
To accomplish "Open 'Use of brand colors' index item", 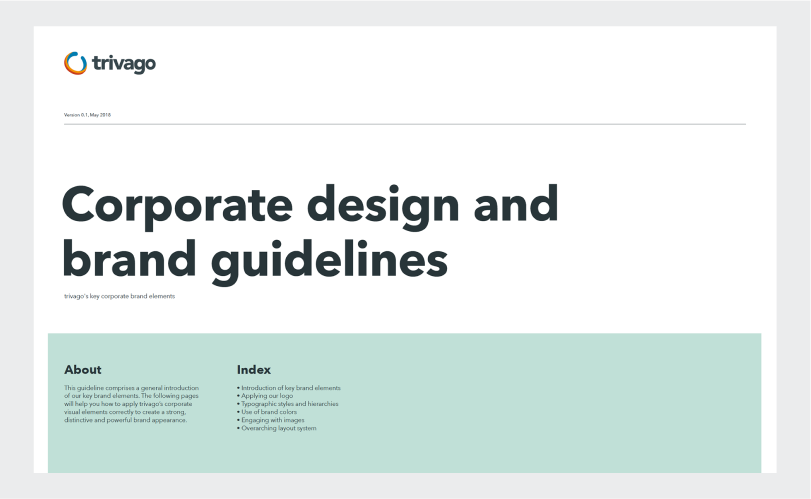I will pos(267,412).
